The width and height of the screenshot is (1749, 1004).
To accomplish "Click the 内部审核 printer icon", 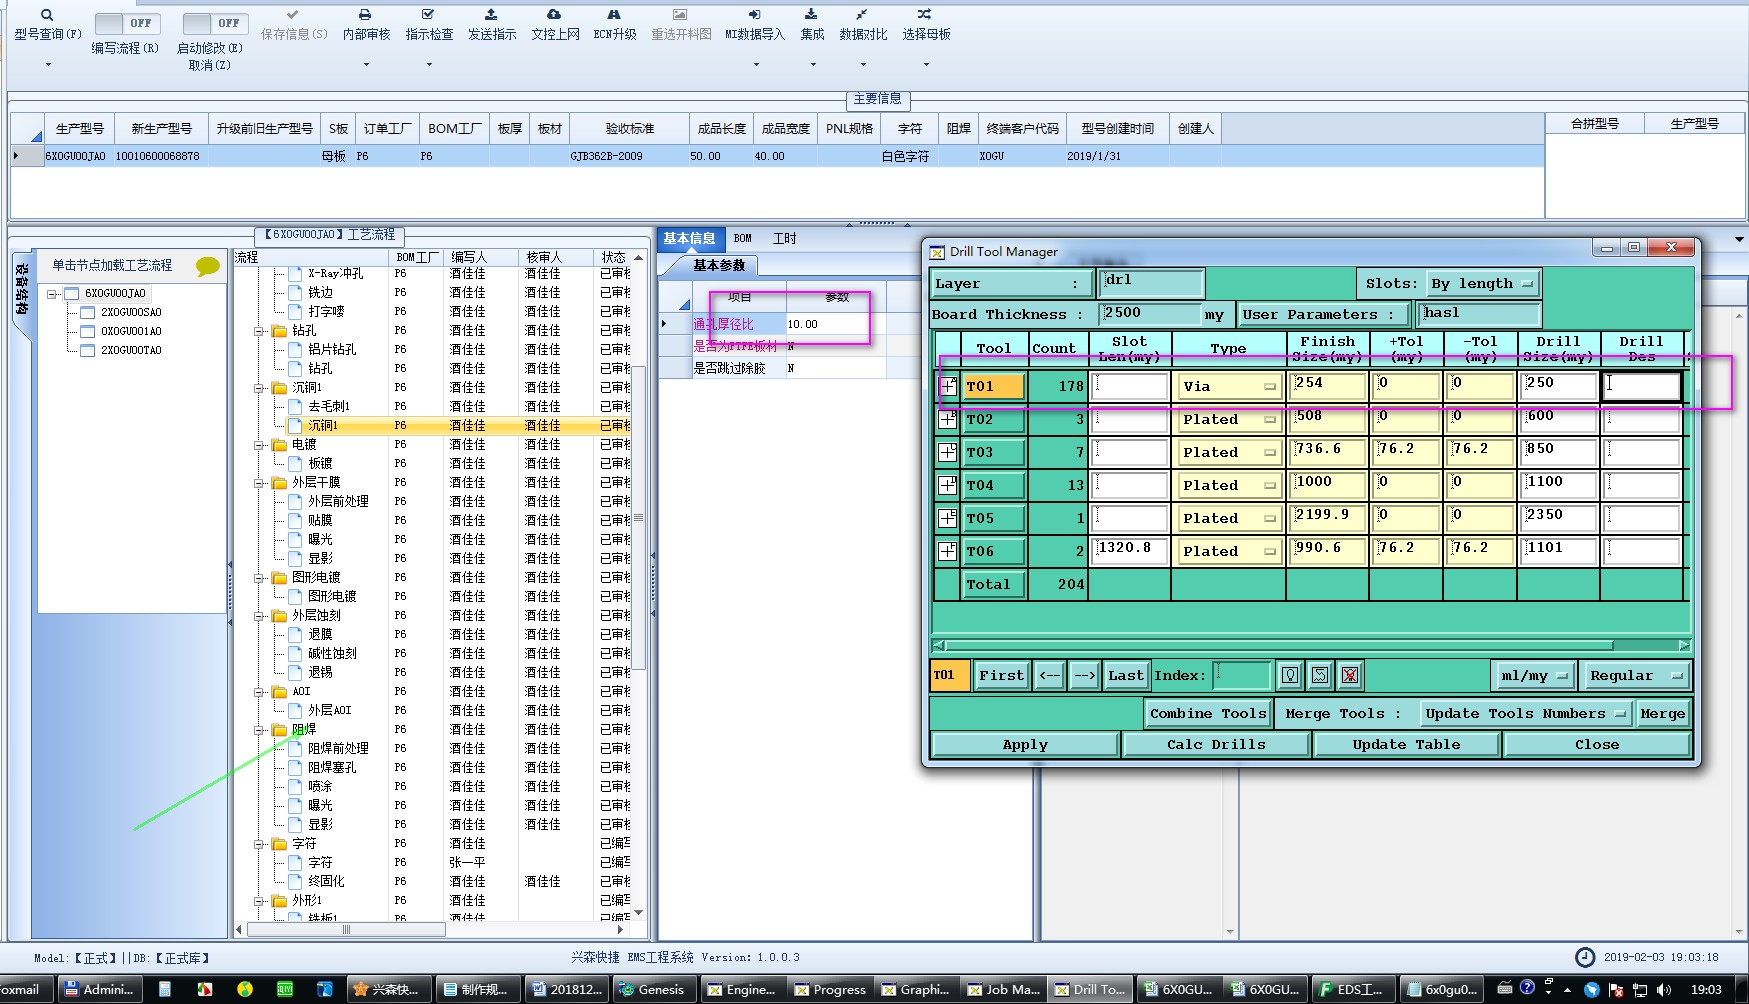I will (x=366, y=15).
